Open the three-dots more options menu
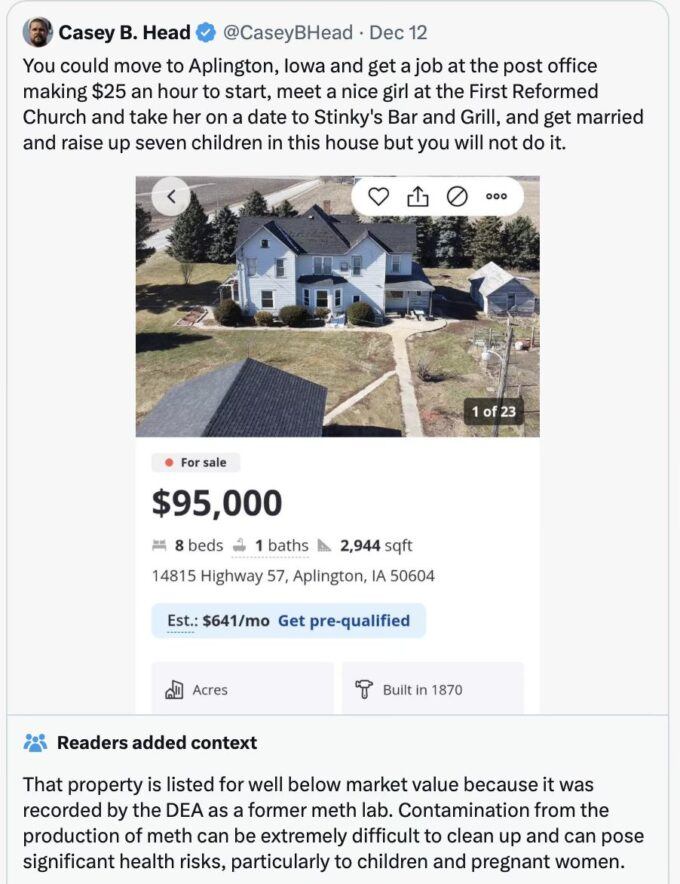The height and width of the screenshot is (884, 680). [496, 197]
